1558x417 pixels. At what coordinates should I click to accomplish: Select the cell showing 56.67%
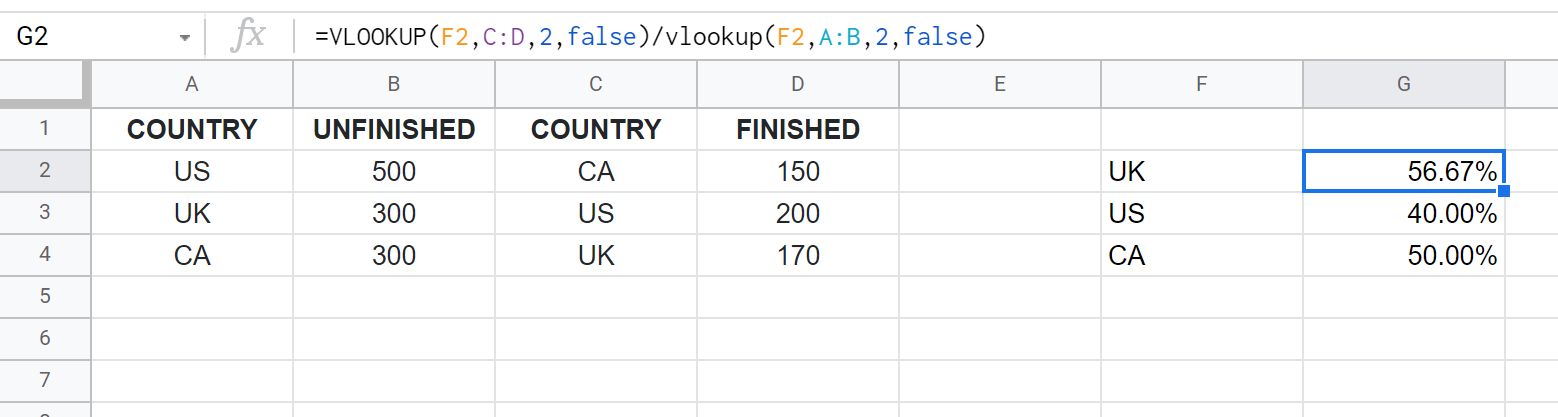(x=1403, y=171)
